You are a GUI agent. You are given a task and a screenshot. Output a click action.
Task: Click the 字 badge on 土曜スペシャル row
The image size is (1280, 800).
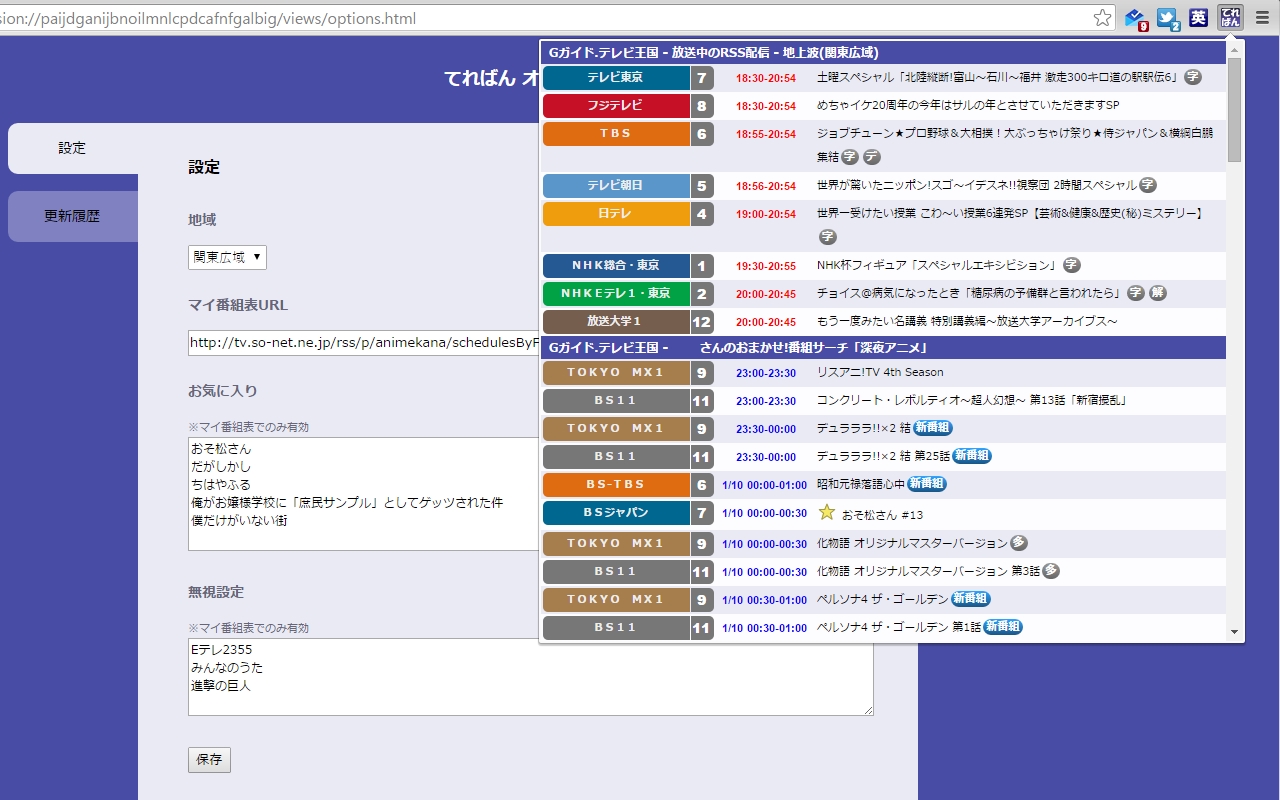pos(1192,77)
